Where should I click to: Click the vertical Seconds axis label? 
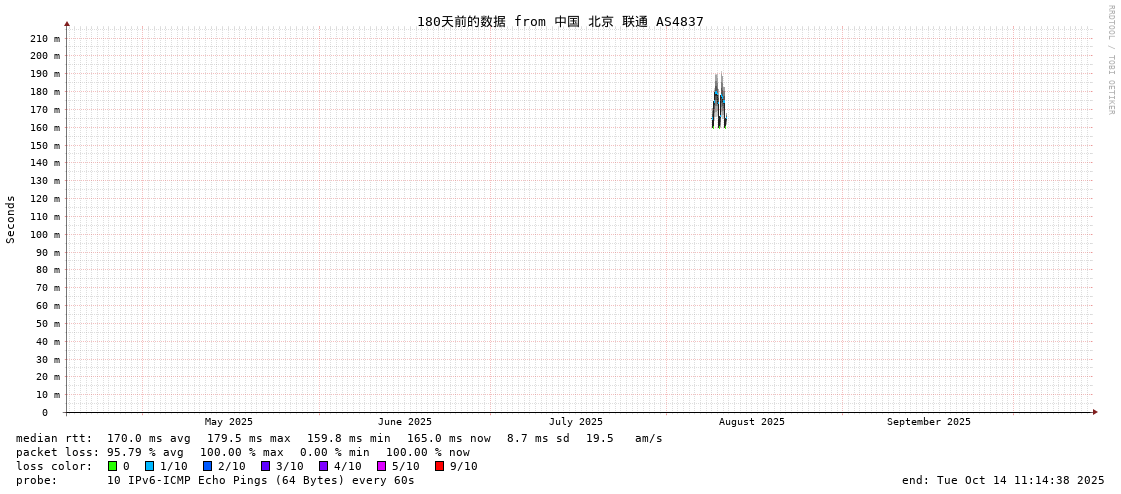(x=11, y=219)
